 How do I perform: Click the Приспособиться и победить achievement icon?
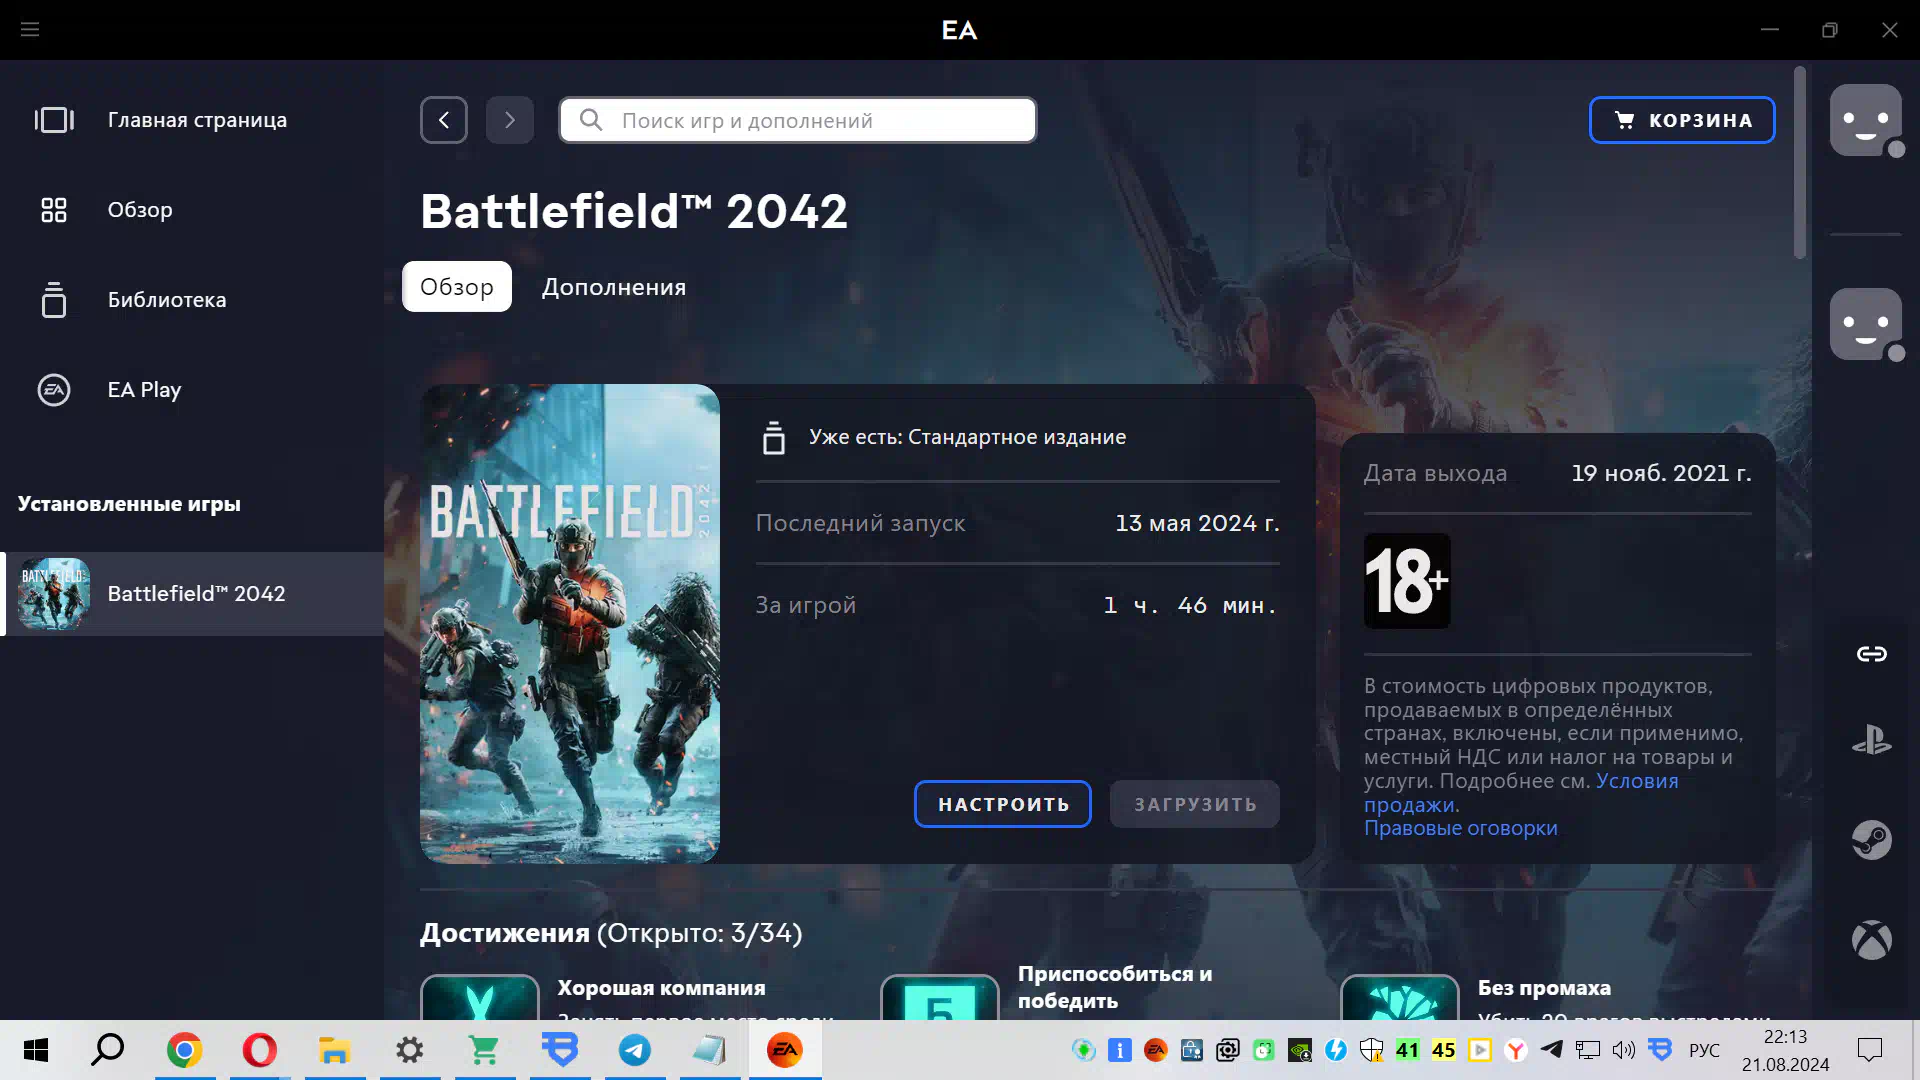coord(940,998)
